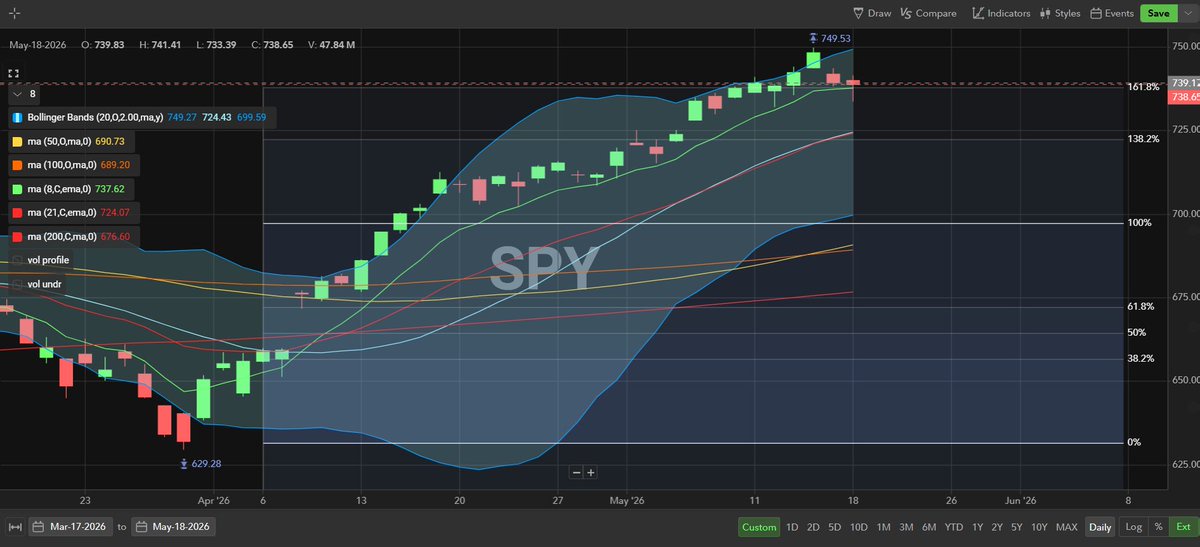1200x547 pixels.
Task: Select the ma (100,O,ma,0) legend label
Action: click(62, 165)
